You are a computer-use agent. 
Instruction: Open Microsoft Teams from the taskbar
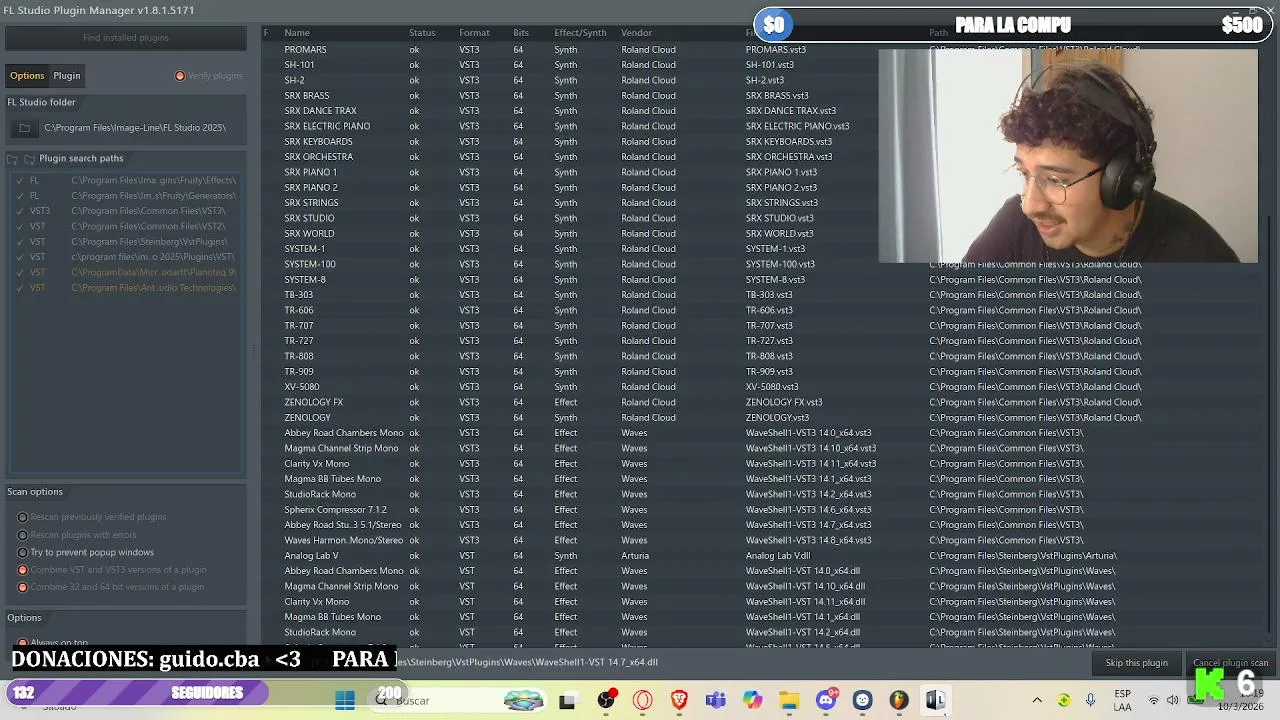(x=715, y=700)
